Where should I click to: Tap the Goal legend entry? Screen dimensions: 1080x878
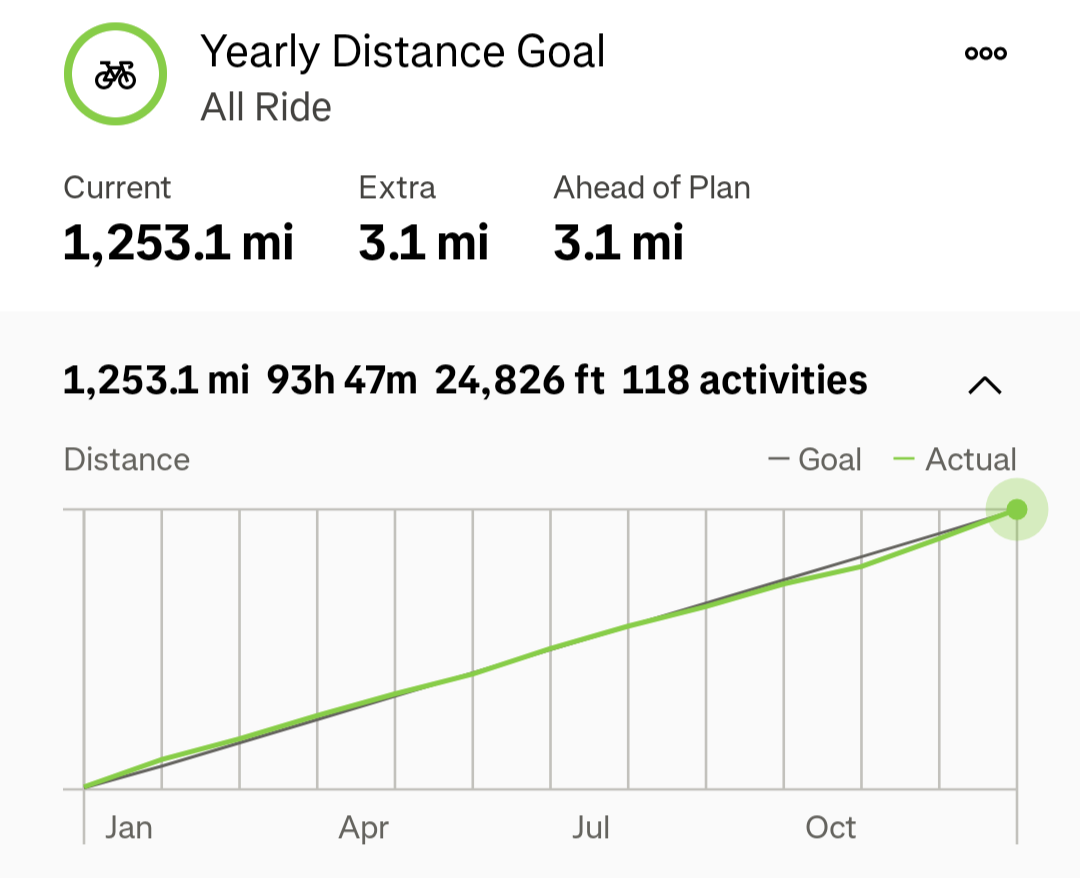click(x=815, y=459)
